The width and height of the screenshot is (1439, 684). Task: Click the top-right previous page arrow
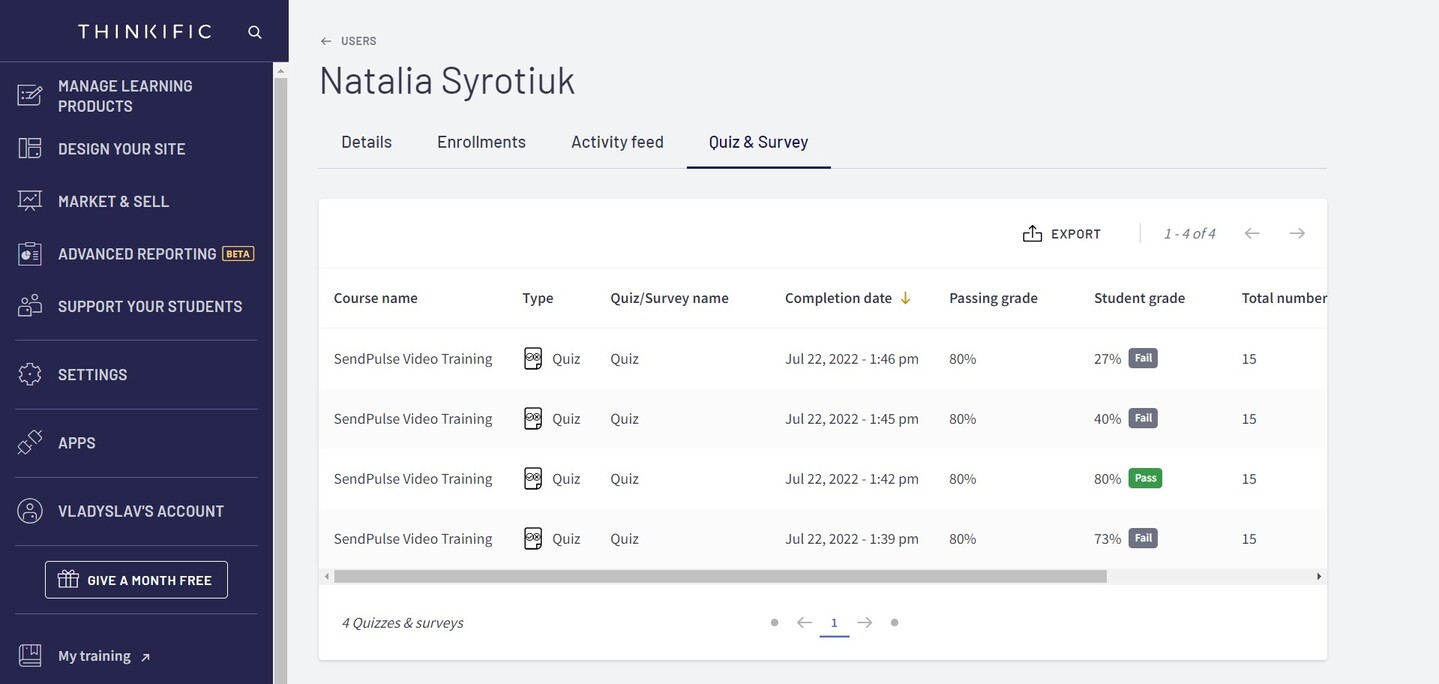(x=1252, y=233)
